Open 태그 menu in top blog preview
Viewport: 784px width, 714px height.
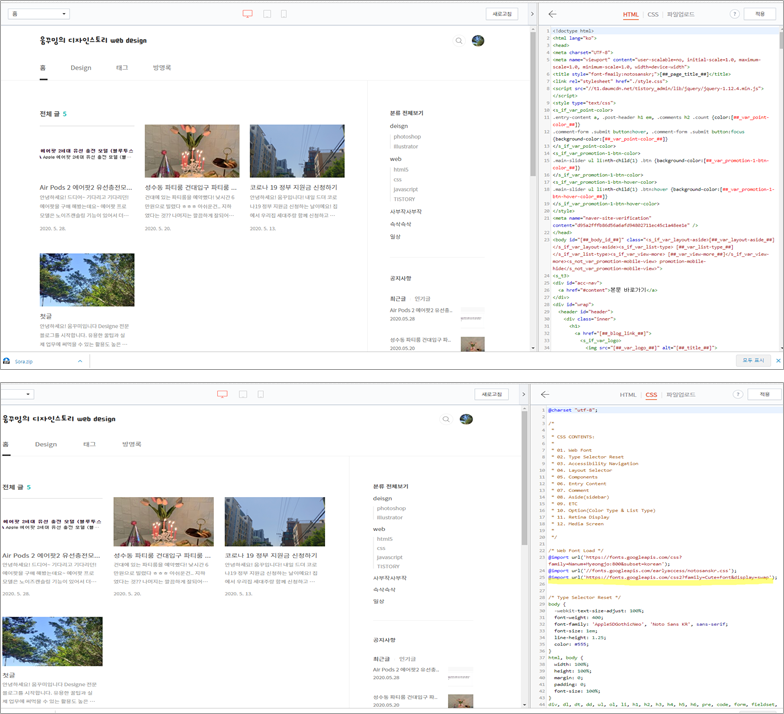[122, 68]
